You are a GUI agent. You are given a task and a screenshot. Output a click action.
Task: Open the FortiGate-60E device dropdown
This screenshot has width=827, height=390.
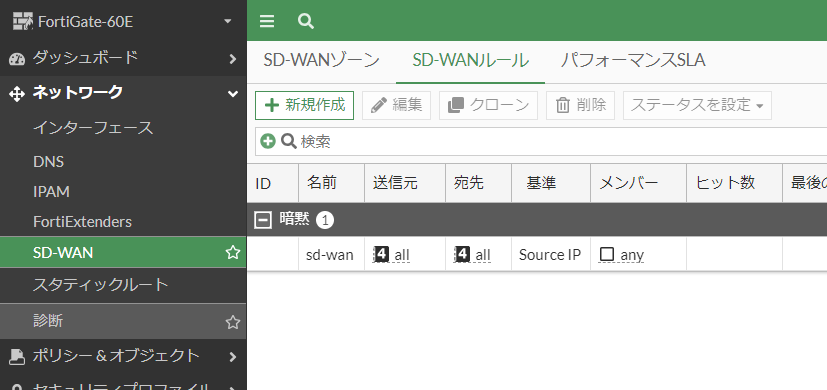pyautogui.click(x=228, y=22)
